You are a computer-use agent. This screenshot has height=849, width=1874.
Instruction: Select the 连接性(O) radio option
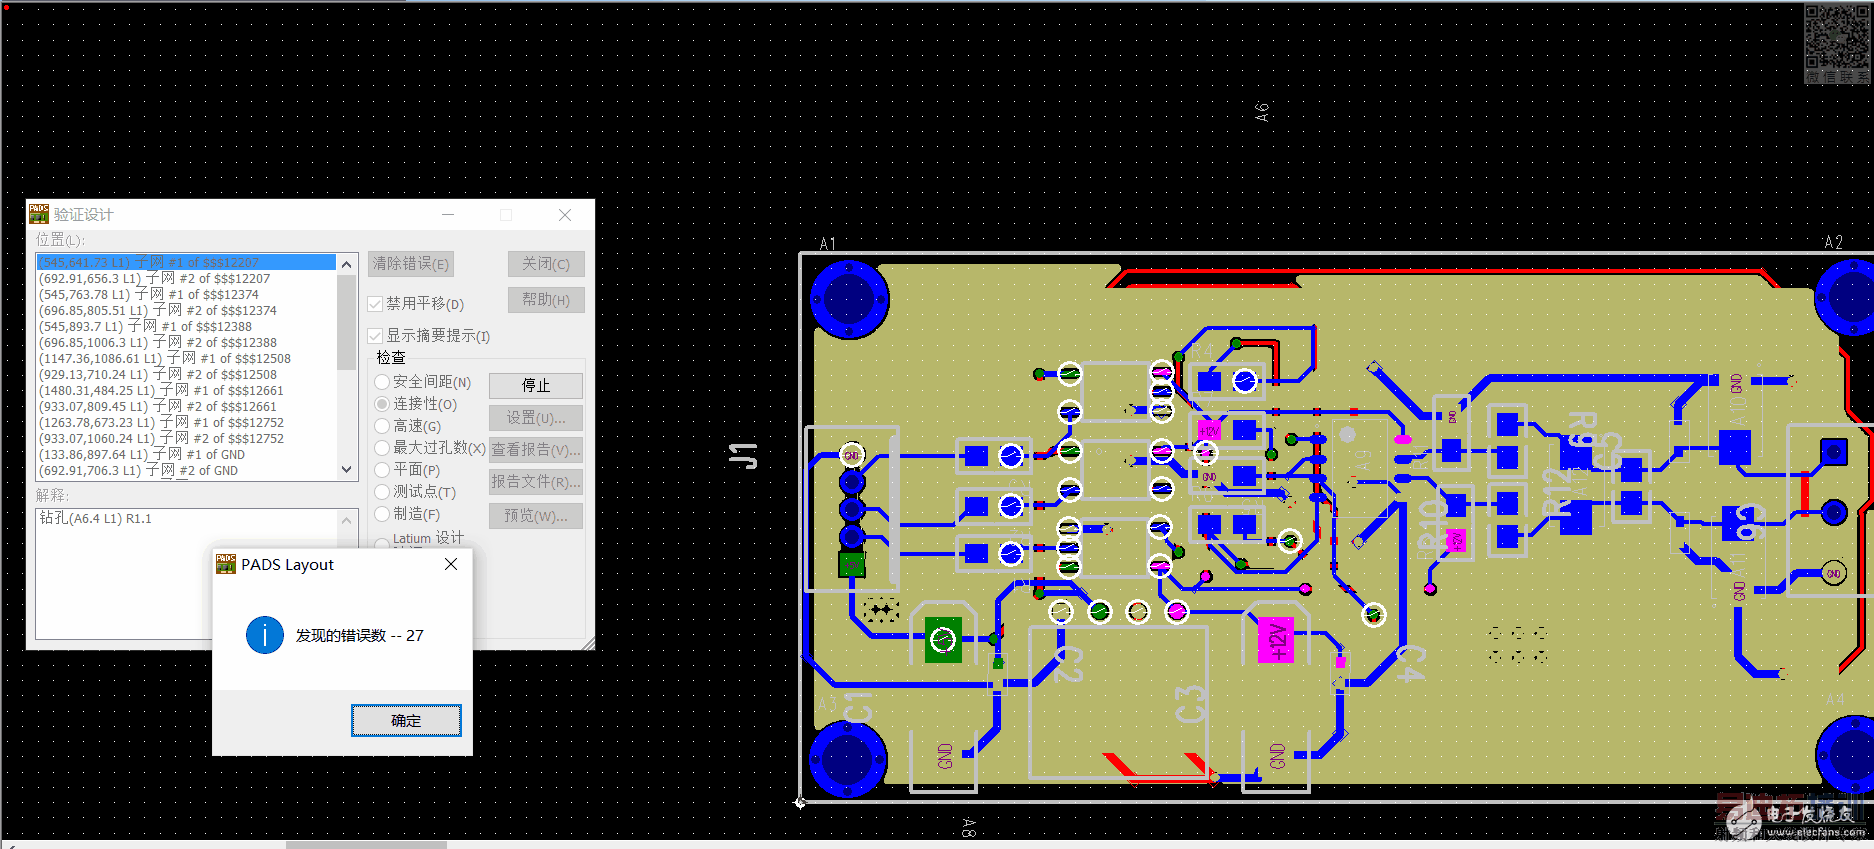coord(382,404)
